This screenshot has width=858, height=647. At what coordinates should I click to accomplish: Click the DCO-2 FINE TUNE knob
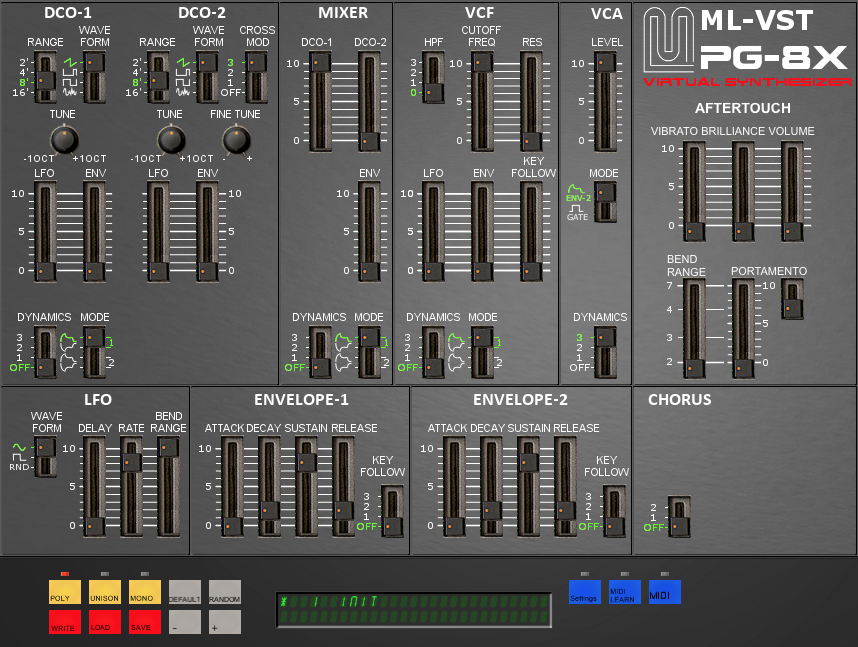[x=236, y=140]
